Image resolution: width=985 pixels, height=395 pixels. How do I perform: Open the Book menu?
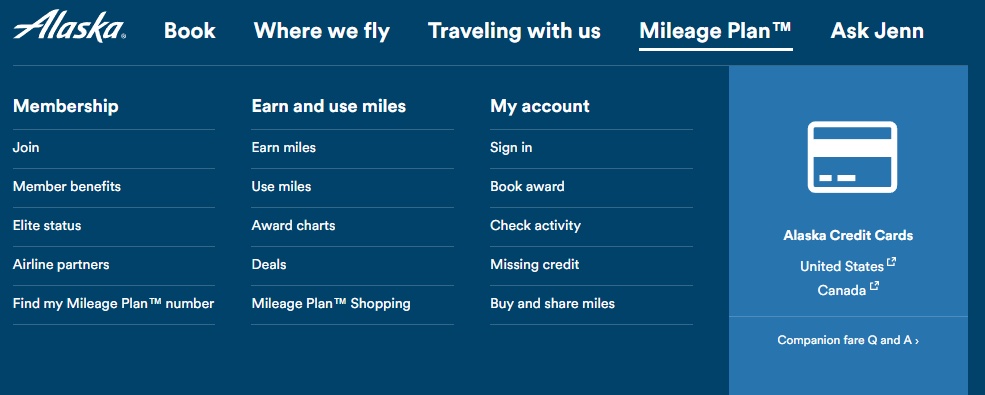coord(190,31)
